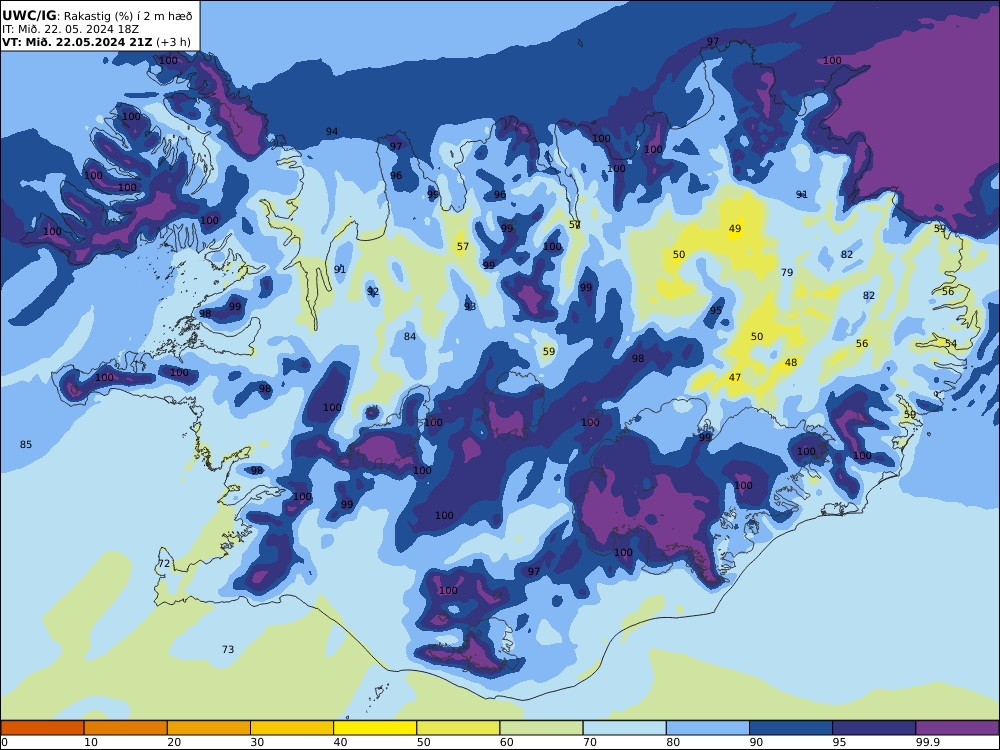1000x750 pixels.
Task: Click the dark orange 0–10 legend swatch
Action: click(x=42, y=728)
